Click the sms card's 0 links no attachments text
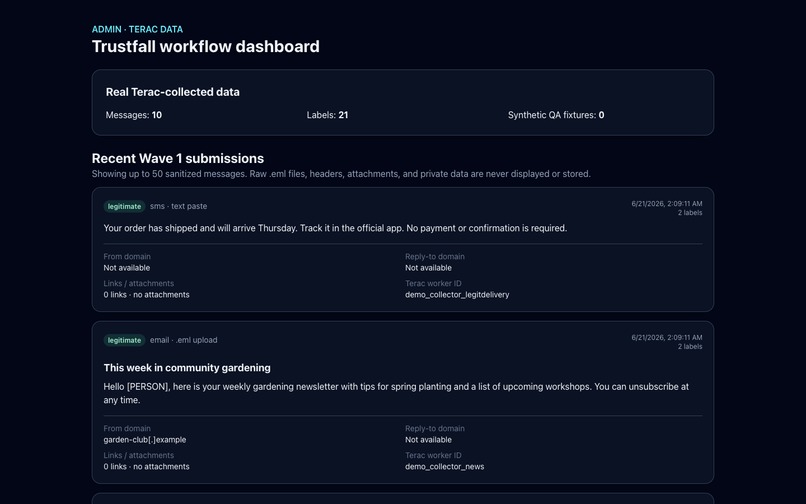This screenshot has height=504, width=806. 146,295
